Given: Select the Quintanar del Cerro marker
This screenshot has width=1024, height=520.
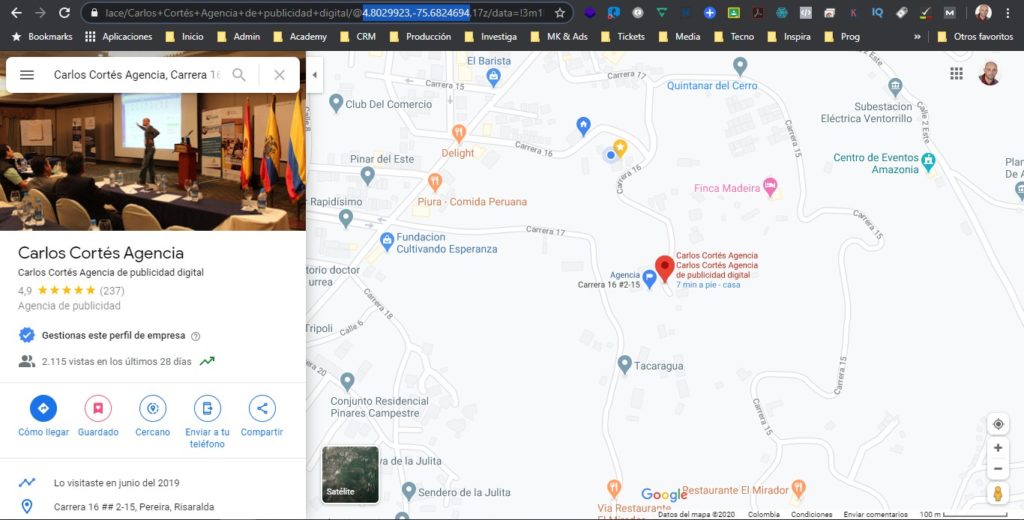Looking at the screenshot, I should [740, 66].
